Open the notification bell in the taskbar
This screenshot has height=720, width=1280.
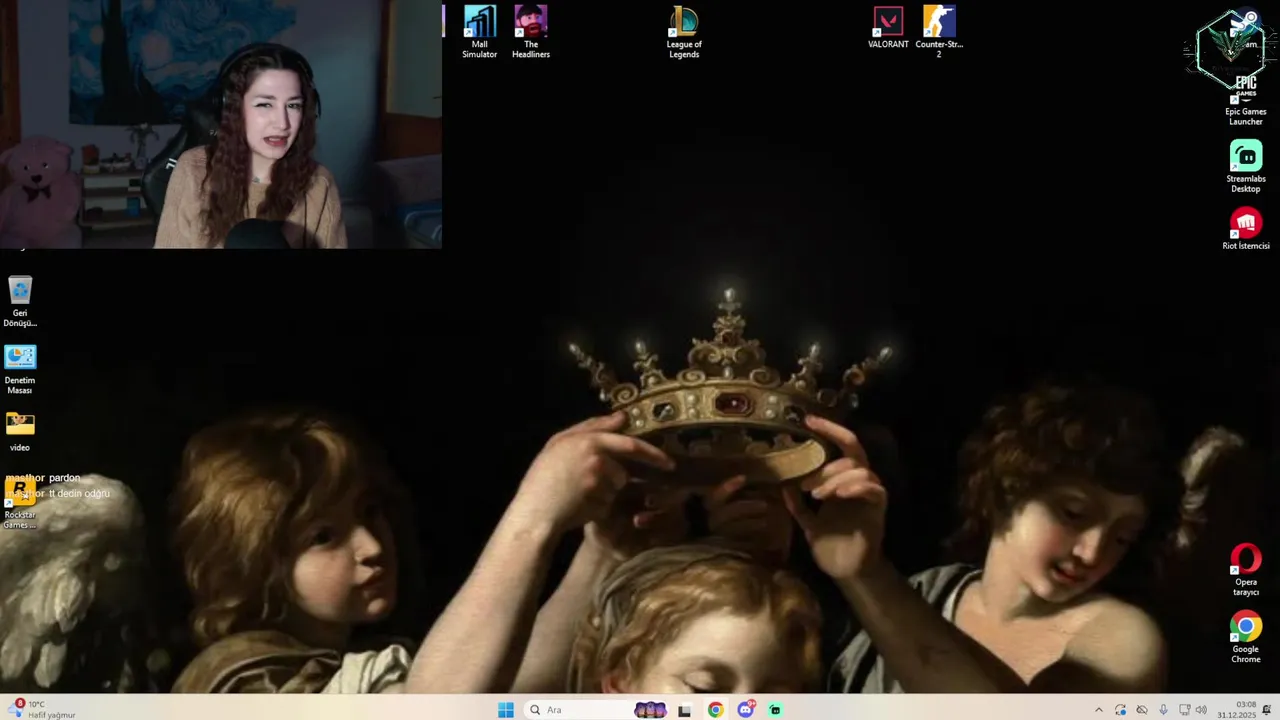[1267, 710]
